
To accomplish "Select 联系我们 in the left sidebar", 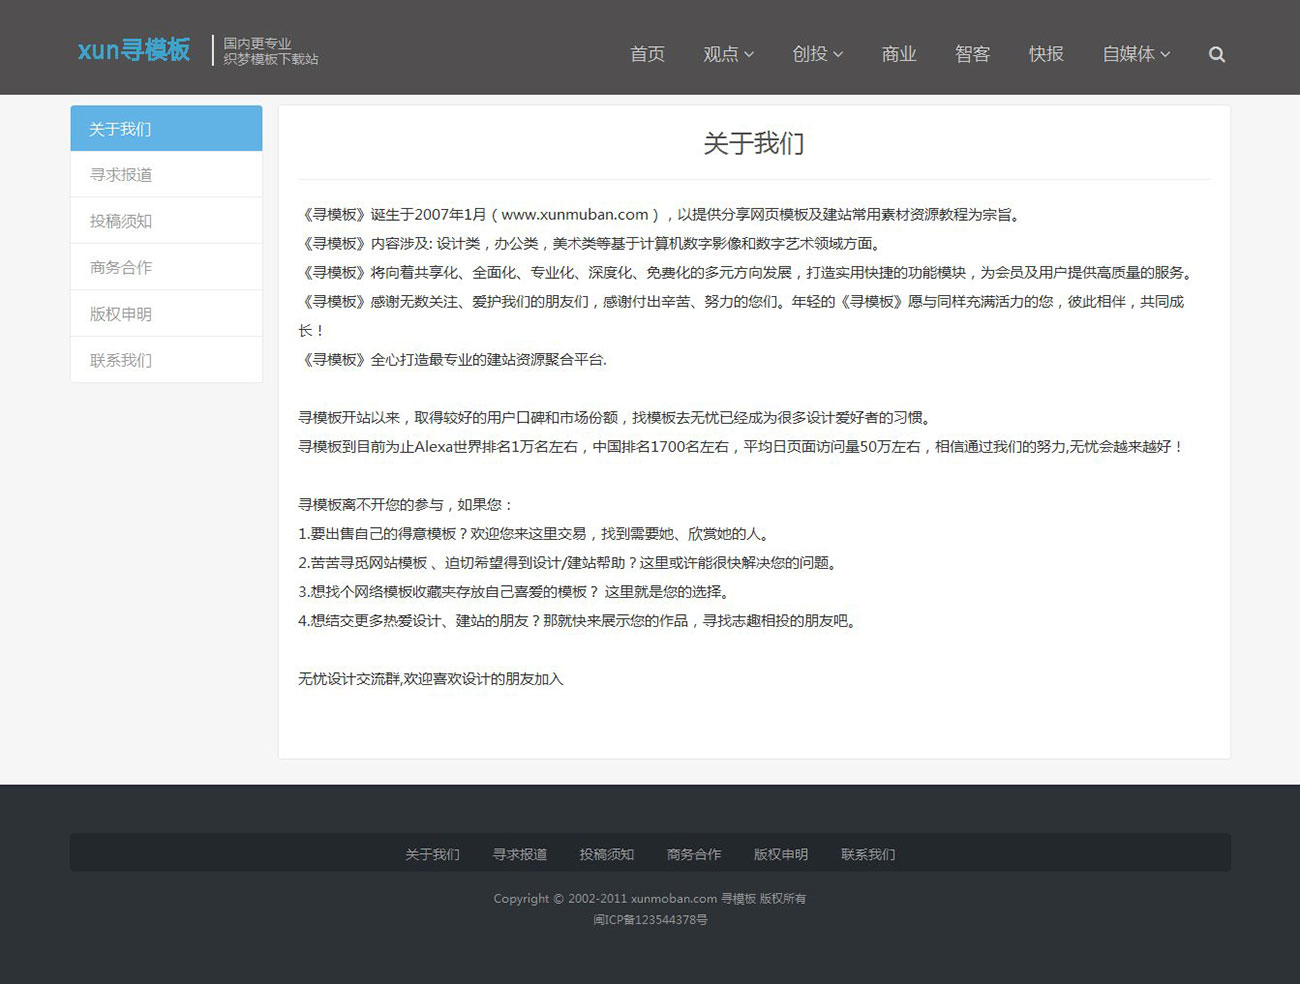I will (x=166, y=360).
